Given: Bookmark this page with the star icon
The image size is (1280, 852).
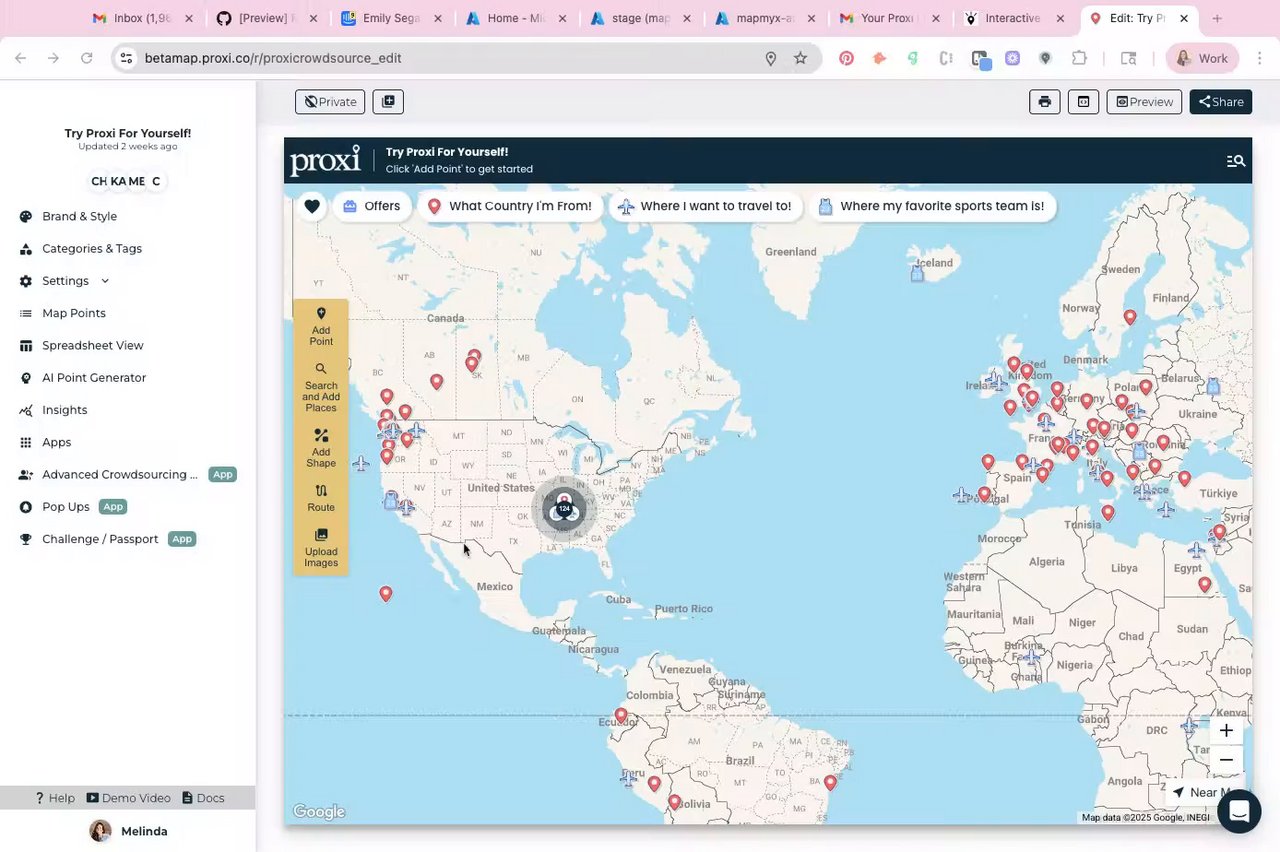Looking at the screenshot, I should pos(800,58).
